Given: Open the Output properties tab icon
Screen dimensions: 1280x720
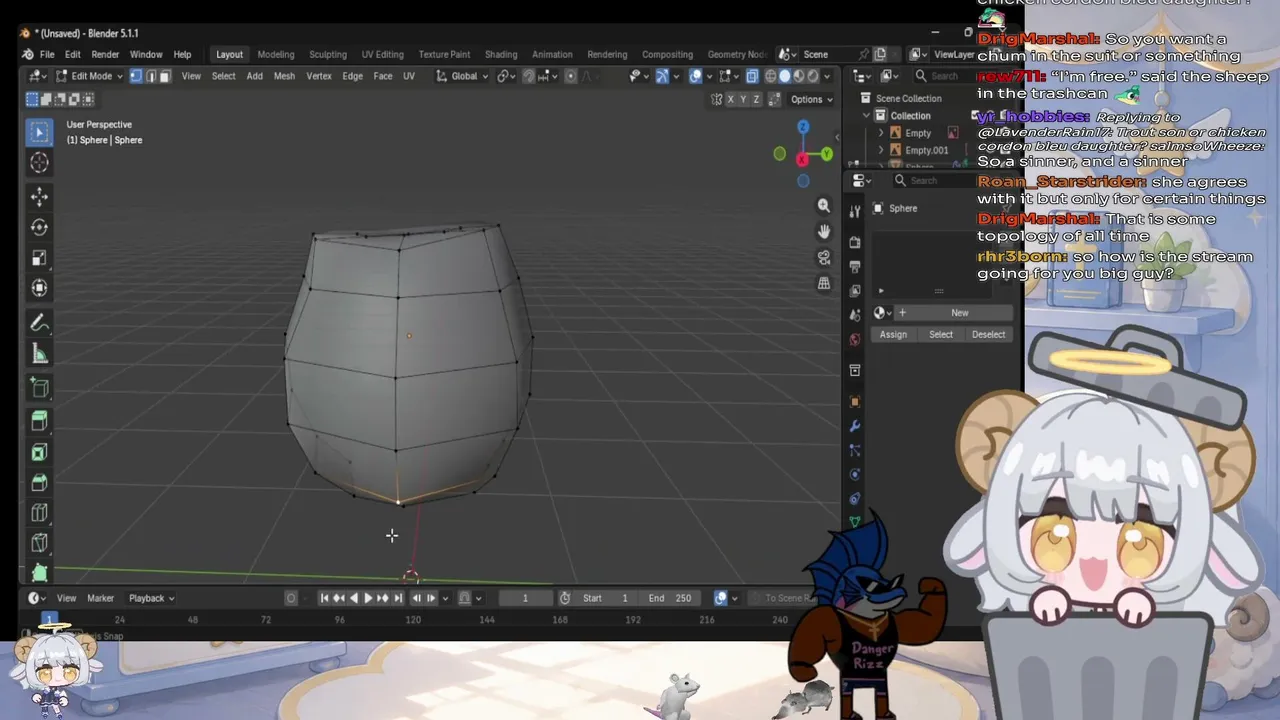Looking at the screenshot, I should [855, 266].
